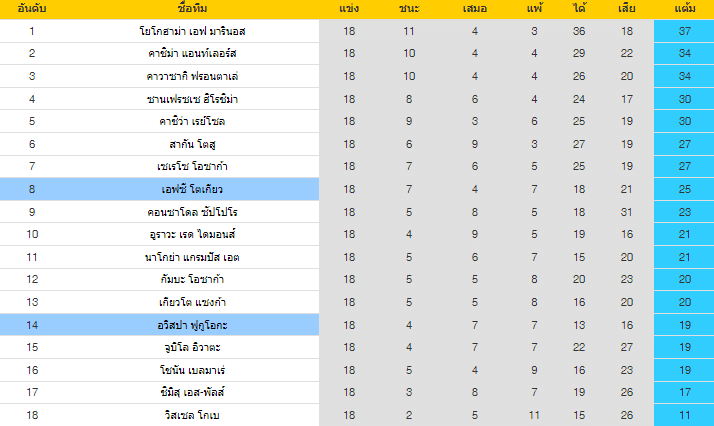Screen dimensions: 714x426
Task: Click the ชนะ column header
Action: (409, 8)
